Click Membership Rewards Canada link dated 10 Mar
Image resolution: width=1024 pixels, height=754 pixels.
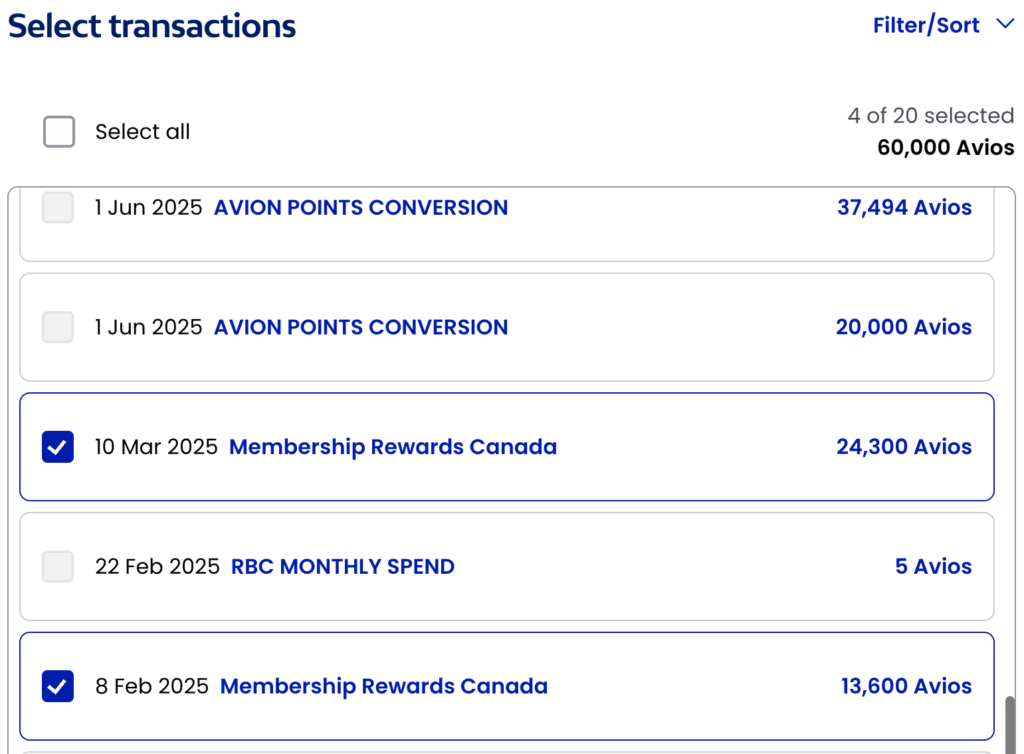(x=393, y=447)
